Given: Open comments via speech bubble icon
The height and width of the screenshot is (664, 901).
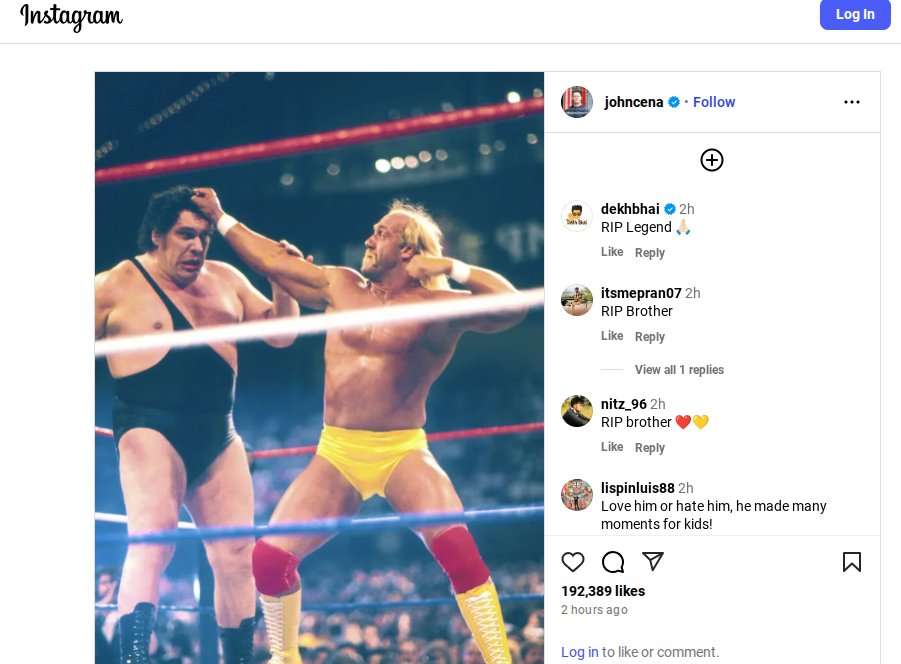Looking at the screenshot, I should [x=613, y=562].
